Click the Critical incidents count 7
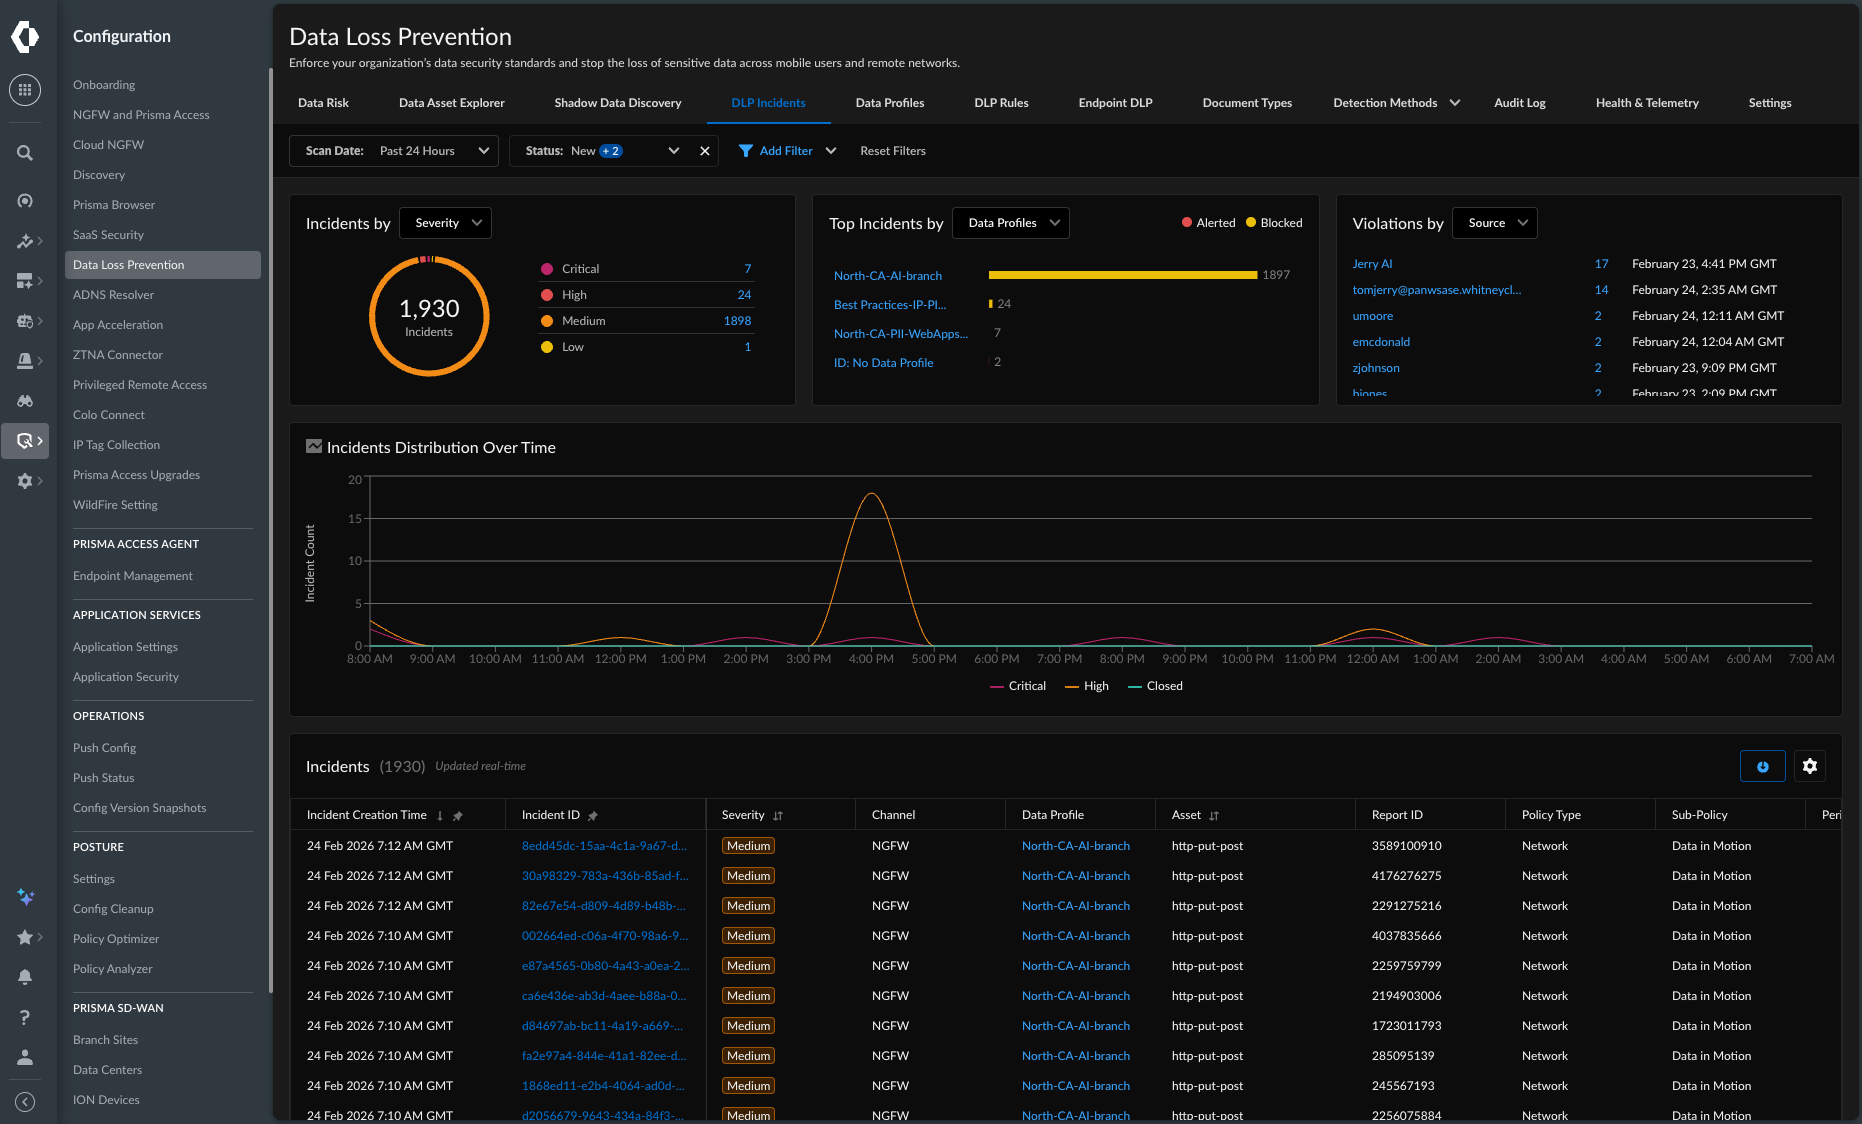The width and height of the screenshot is (1862, 1124). 748,269
